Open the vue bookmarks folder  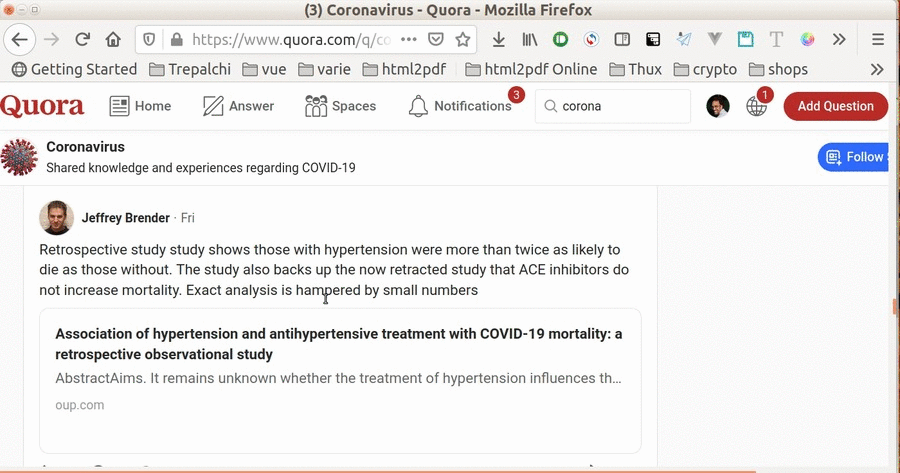pyautogui.click(x=264, y=69)
